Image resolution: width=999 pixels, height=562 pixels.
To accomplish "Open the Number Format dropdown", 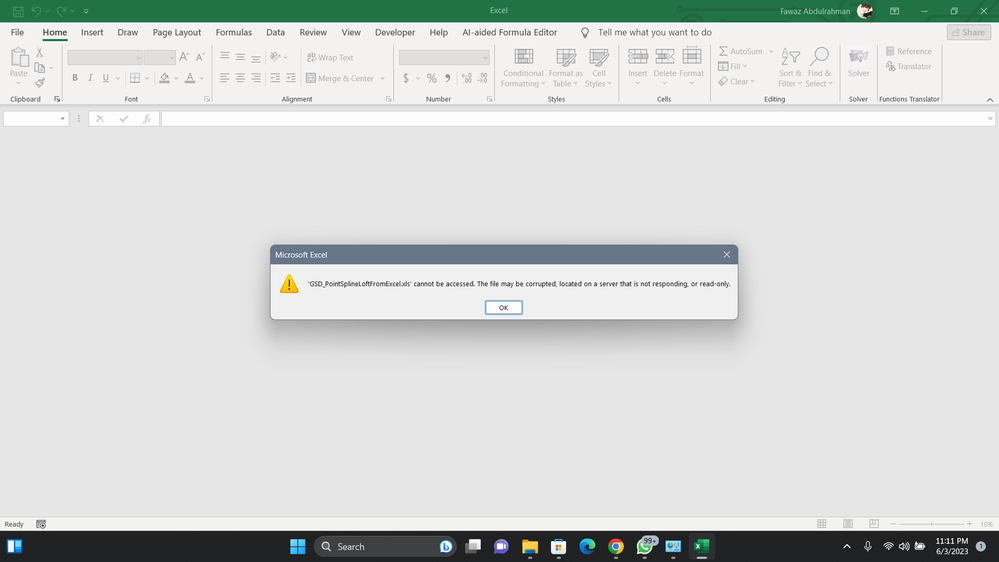I will (485, 57).
